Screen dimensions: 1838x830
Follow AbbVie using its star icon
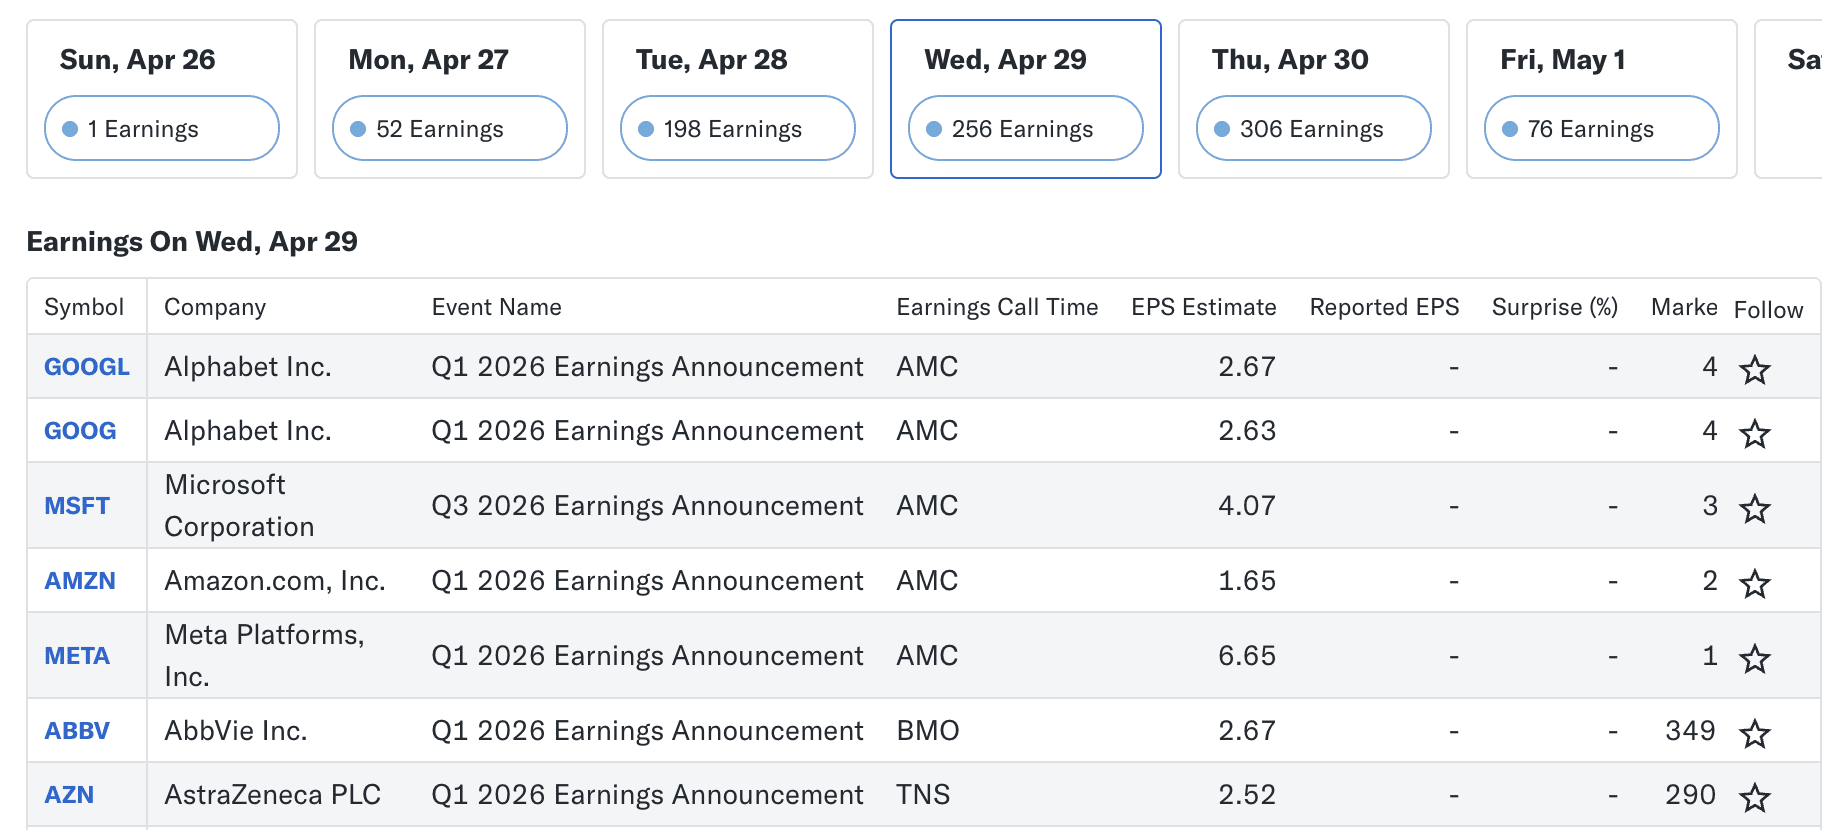tap(1754, 734)
